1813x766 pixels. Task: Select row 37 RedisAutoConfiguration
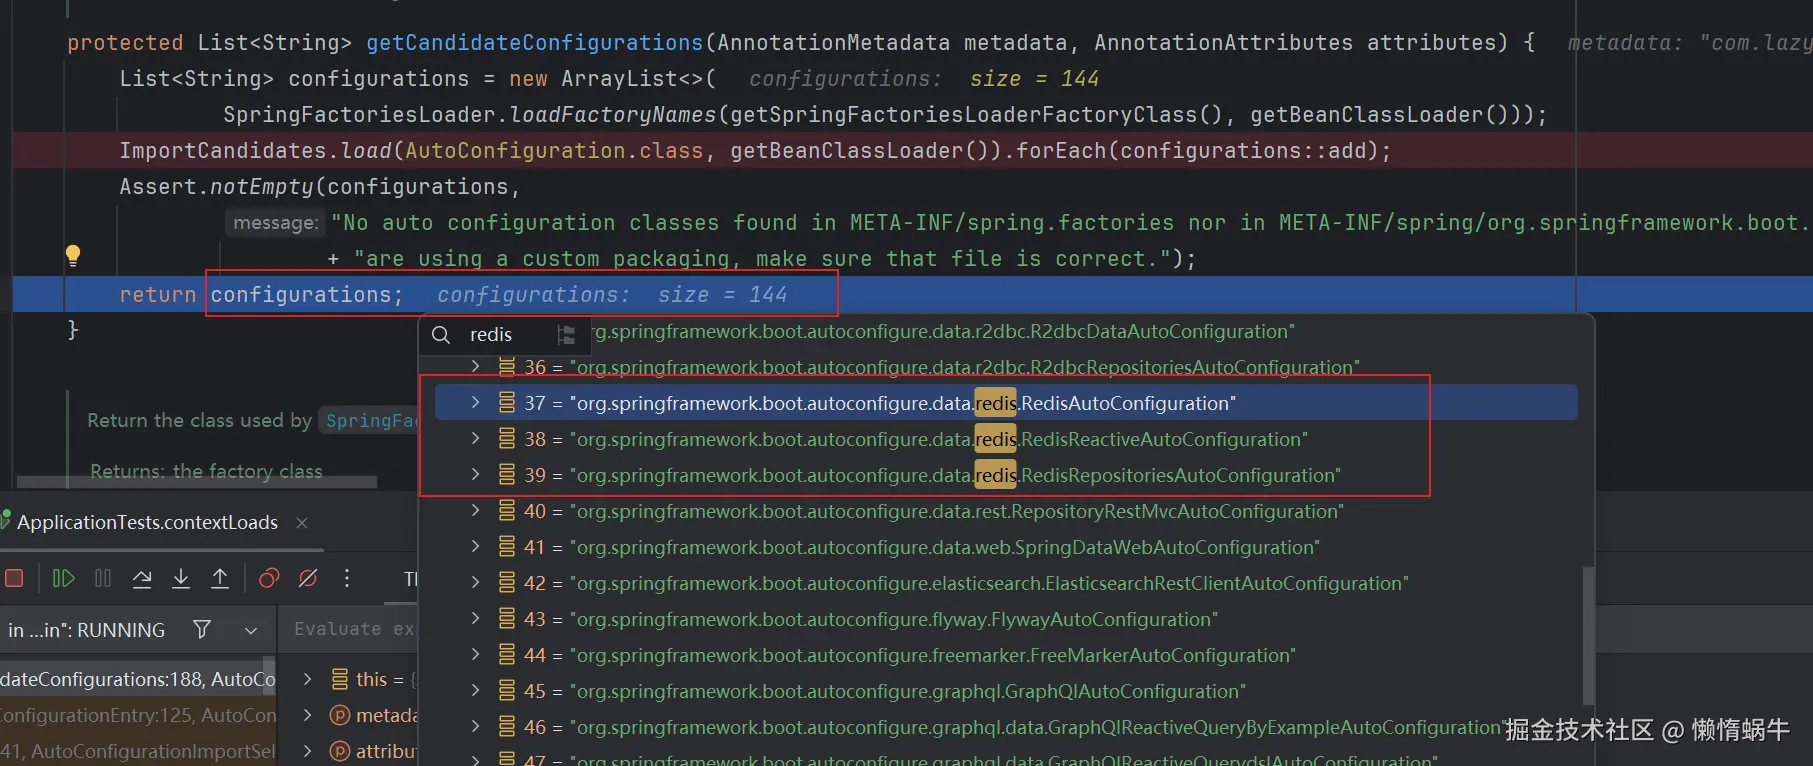click(1006, 403)
